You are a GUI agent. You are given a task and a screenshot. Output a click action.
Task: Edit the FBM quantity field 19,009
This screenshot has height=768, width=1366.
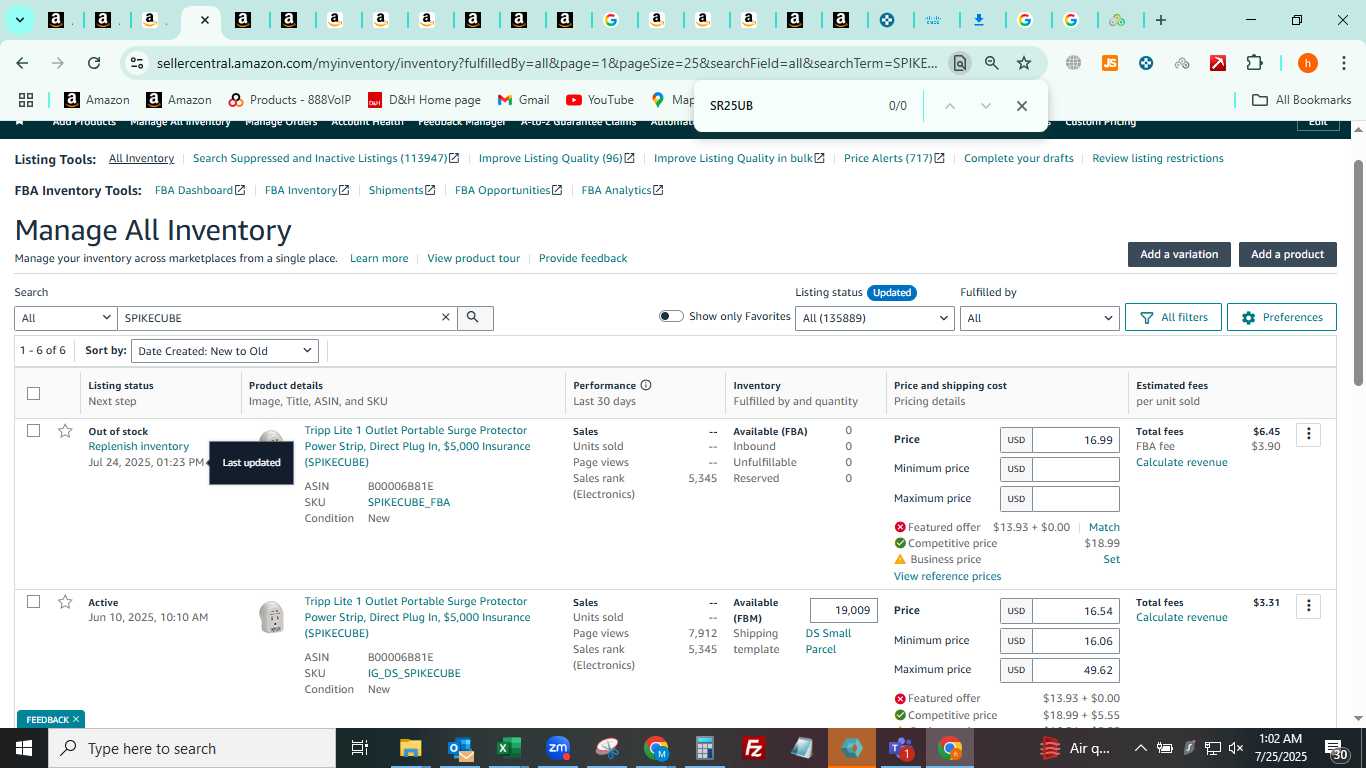pos(843,610)
